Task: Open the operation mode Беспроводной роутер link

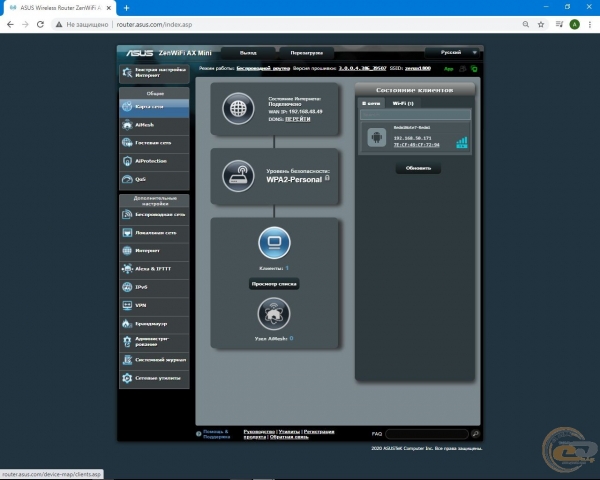Action: [x=263, y=69]
